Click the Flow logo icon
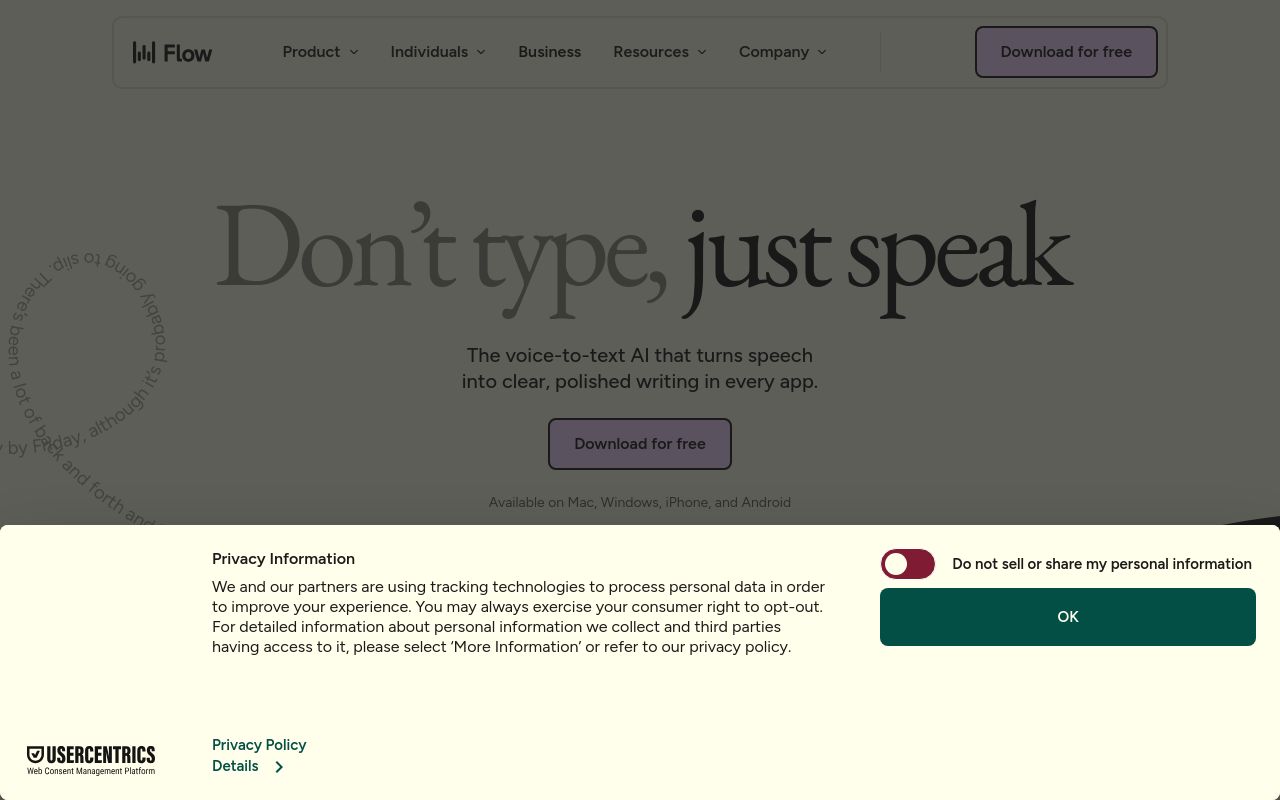This screenshot has height=800, width=1280. pyautogui.click(x=144, y=52)
